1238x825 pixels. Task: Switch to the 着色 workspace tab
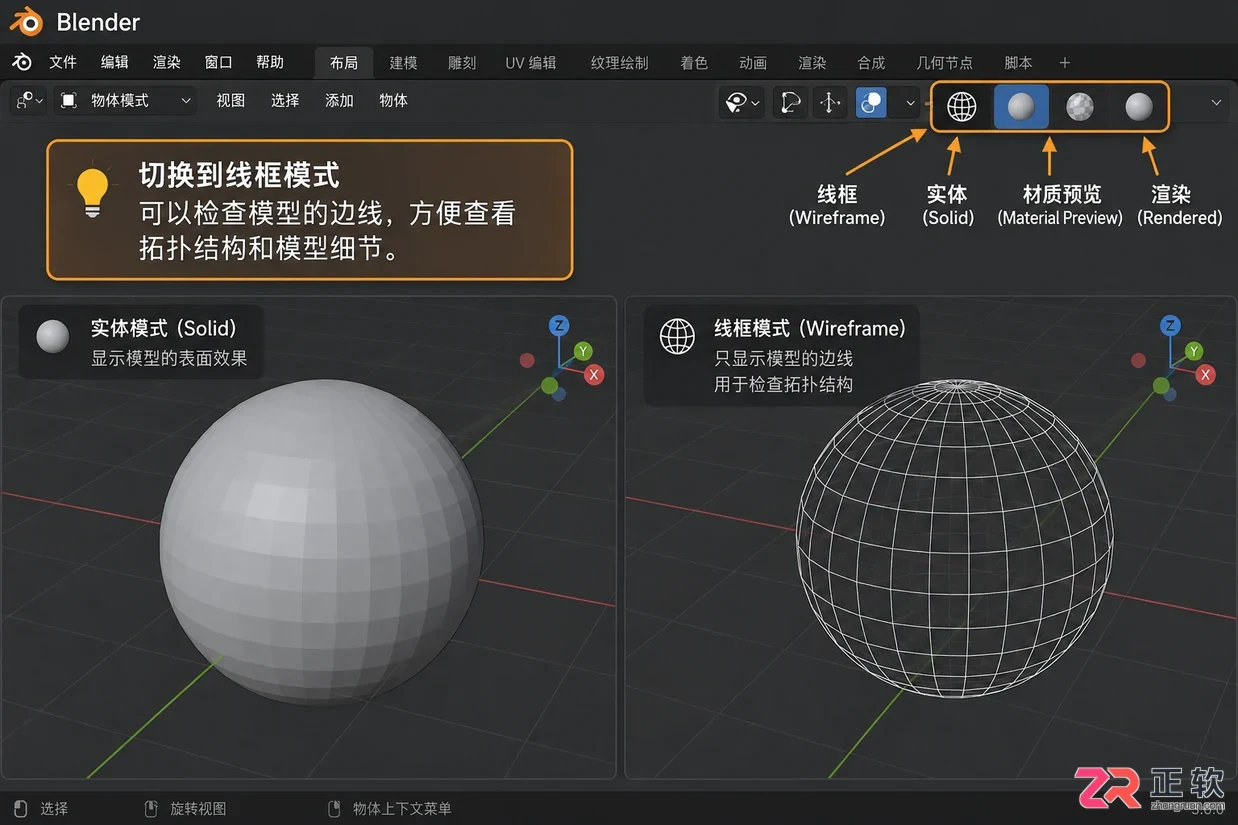694,63
